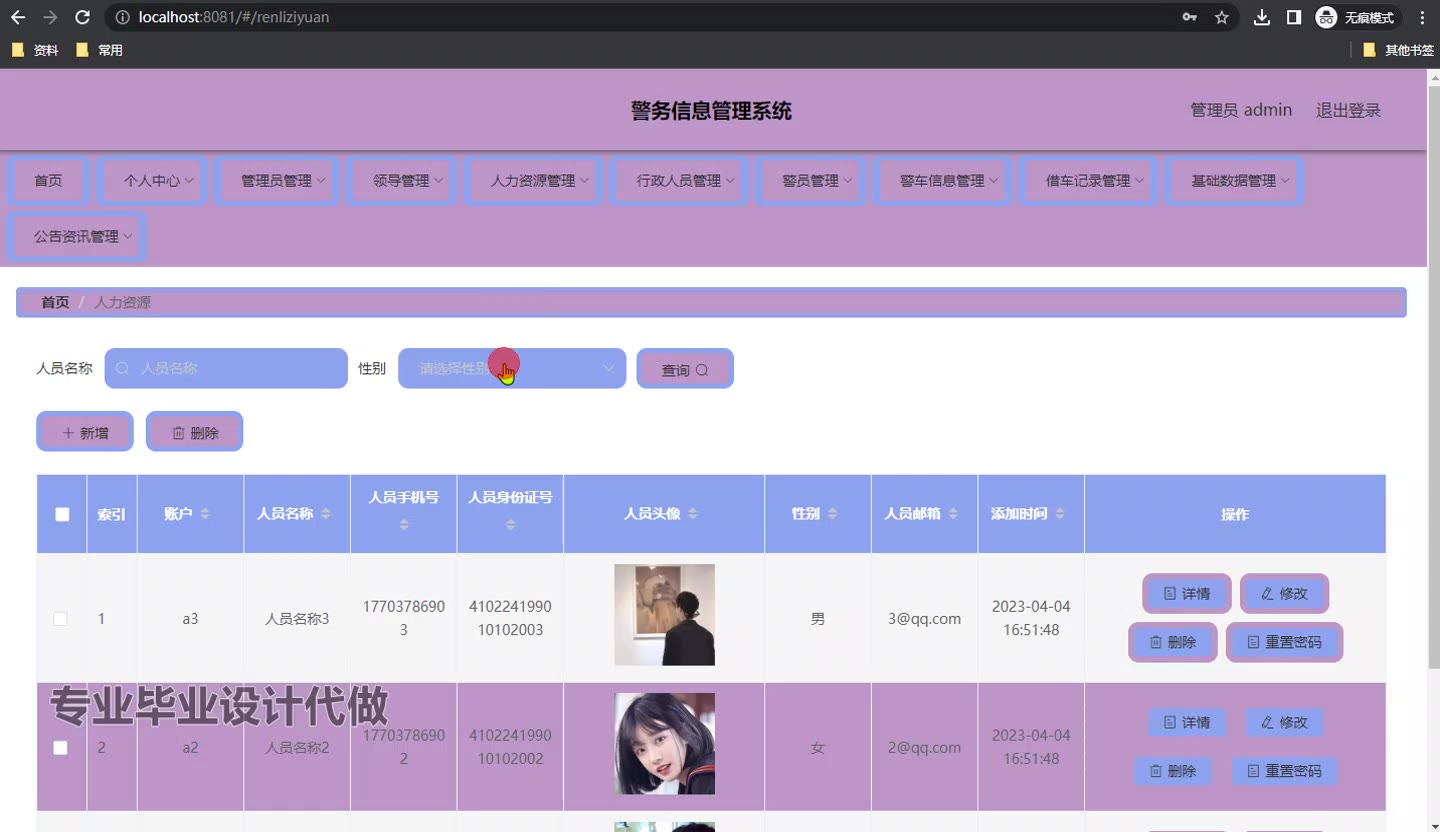Expand the 管理员管理 menu
This screenshot has width=1440, height=832.
click(x=277, y=181)
